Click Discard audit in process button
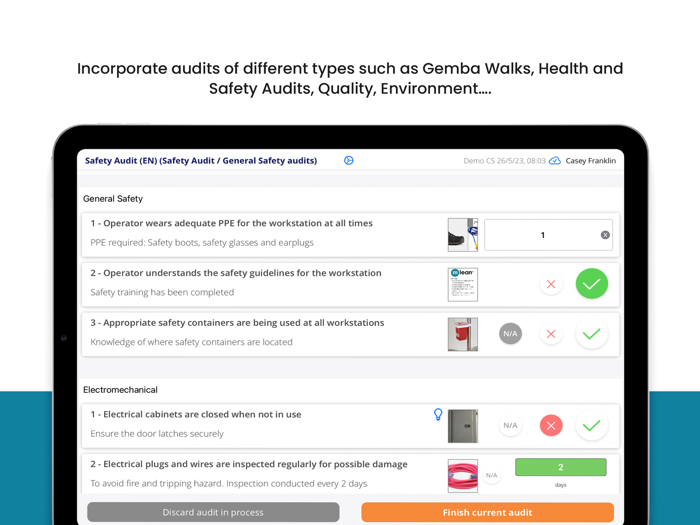The height and width of the screenshot is (525, 700). [213, 512]
